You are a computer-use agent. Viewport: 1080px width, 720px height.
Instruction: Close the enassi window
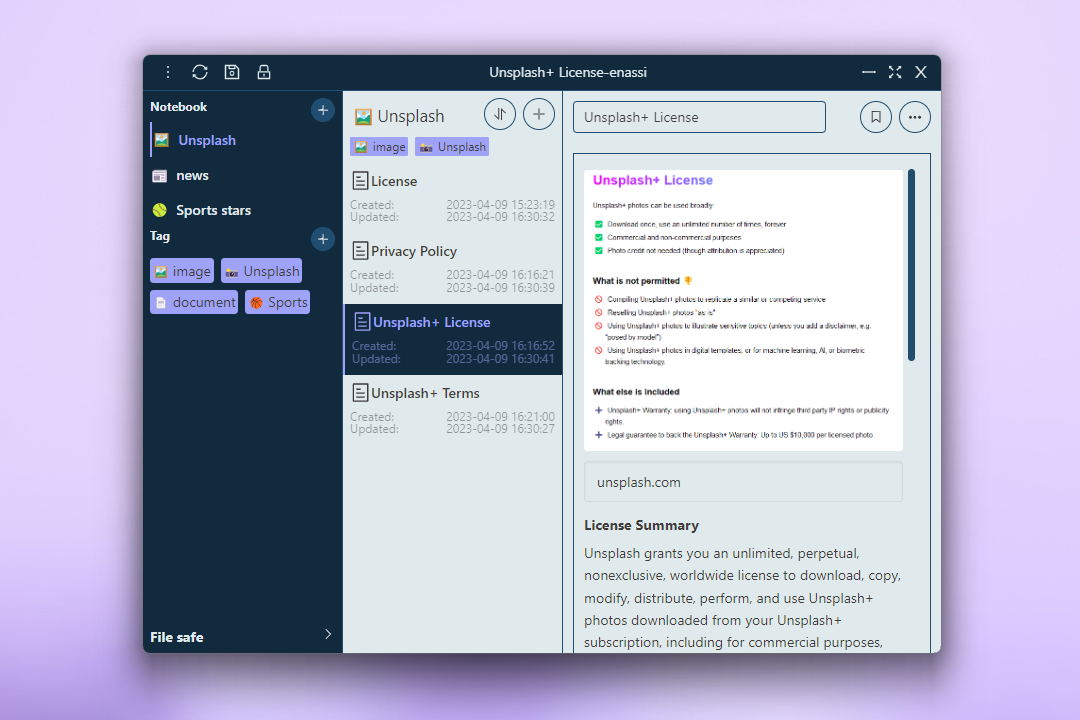pyautogui.click(x=921, y=72)
